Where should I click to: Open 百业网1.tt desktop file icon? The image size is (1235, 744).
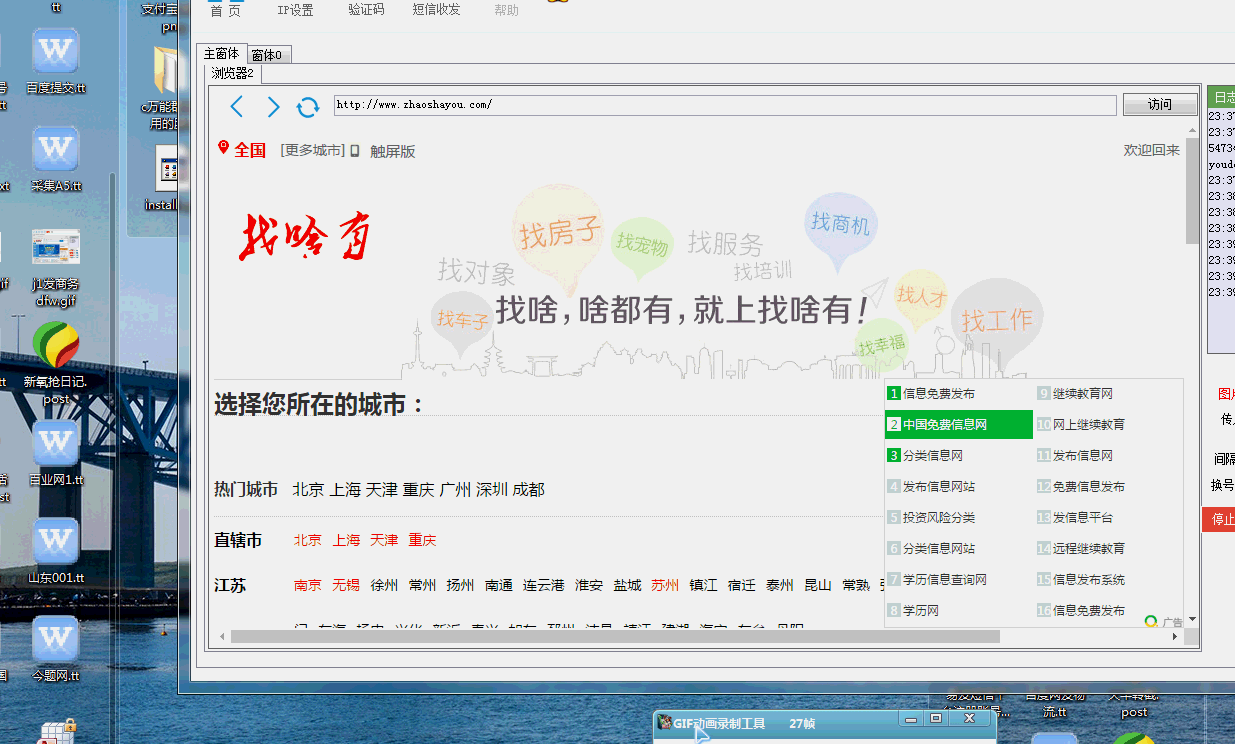[x=56, y=454]
